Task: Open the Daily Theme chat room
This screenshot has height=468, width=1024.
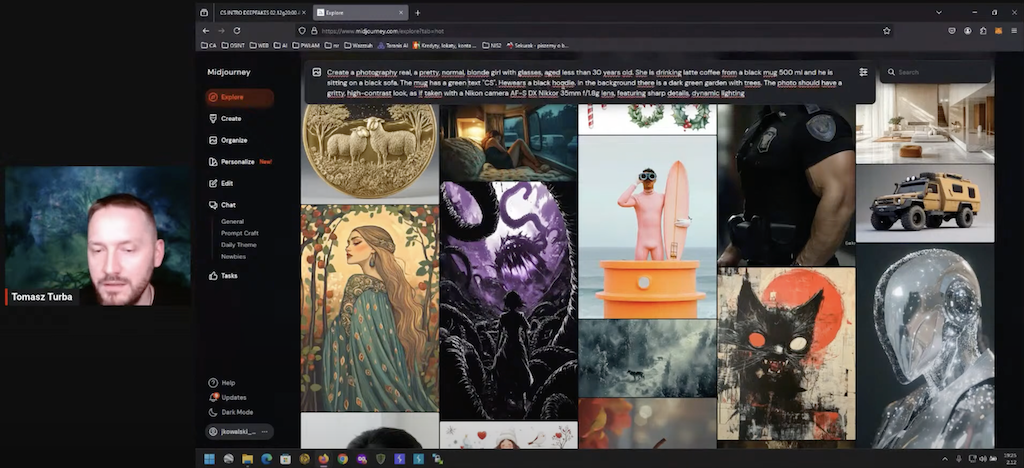Action: tap(238, 245)
